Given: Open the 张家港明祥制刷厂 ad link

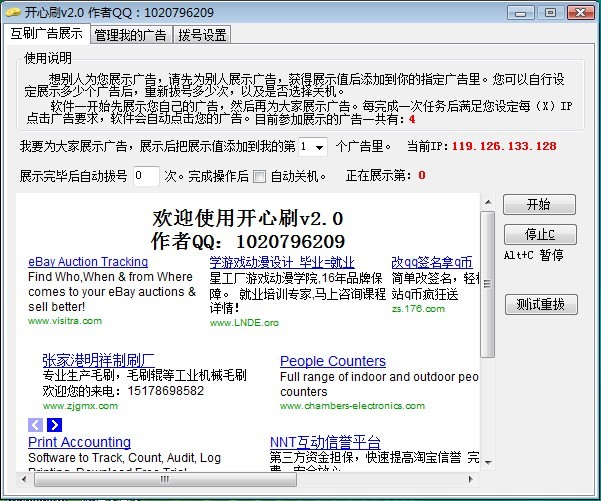Looking at the screenshot, I should point(99,360).
